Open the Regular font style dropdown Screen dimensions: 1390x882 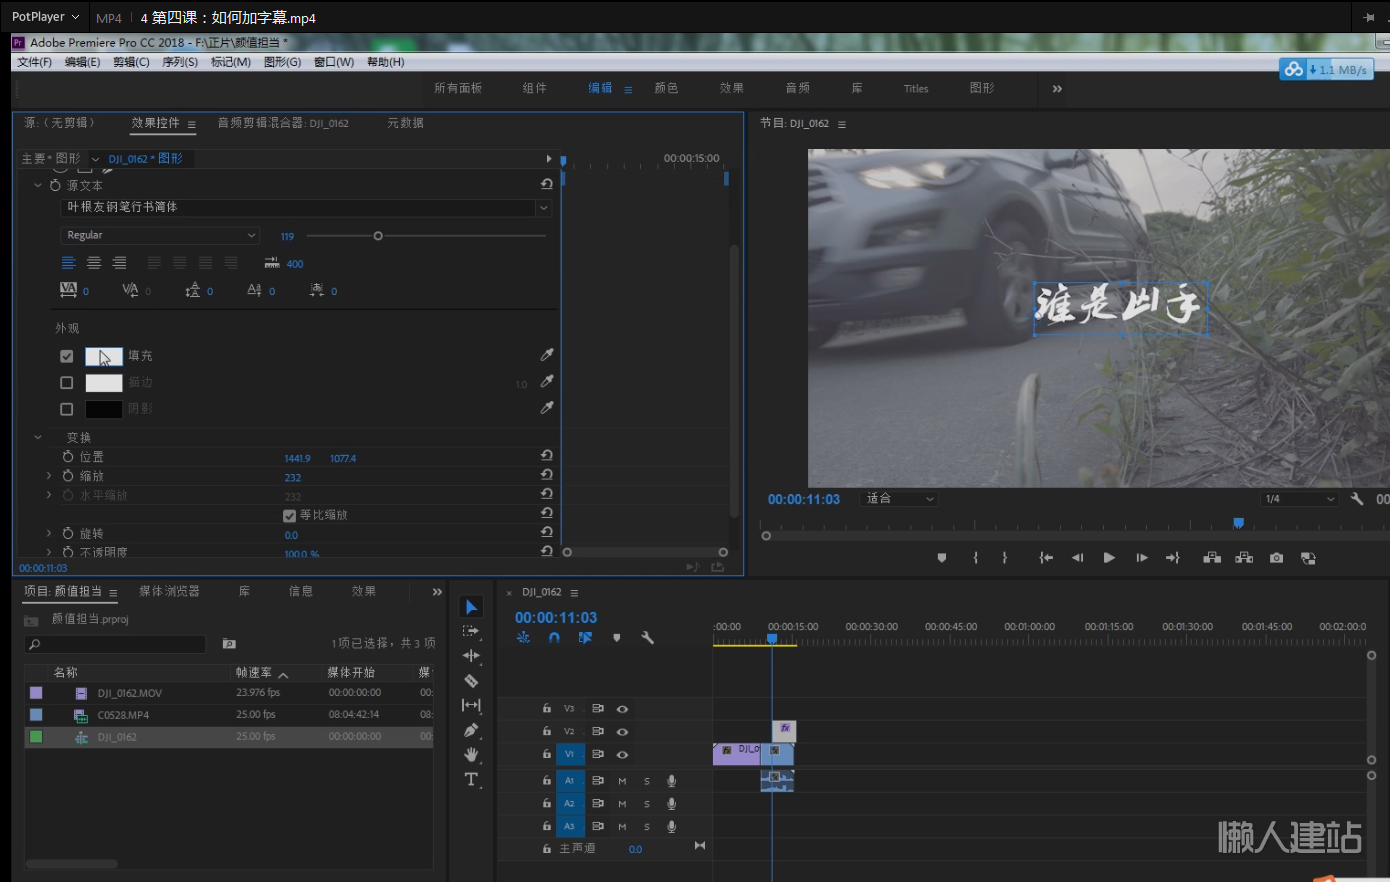tap(160, 235)
